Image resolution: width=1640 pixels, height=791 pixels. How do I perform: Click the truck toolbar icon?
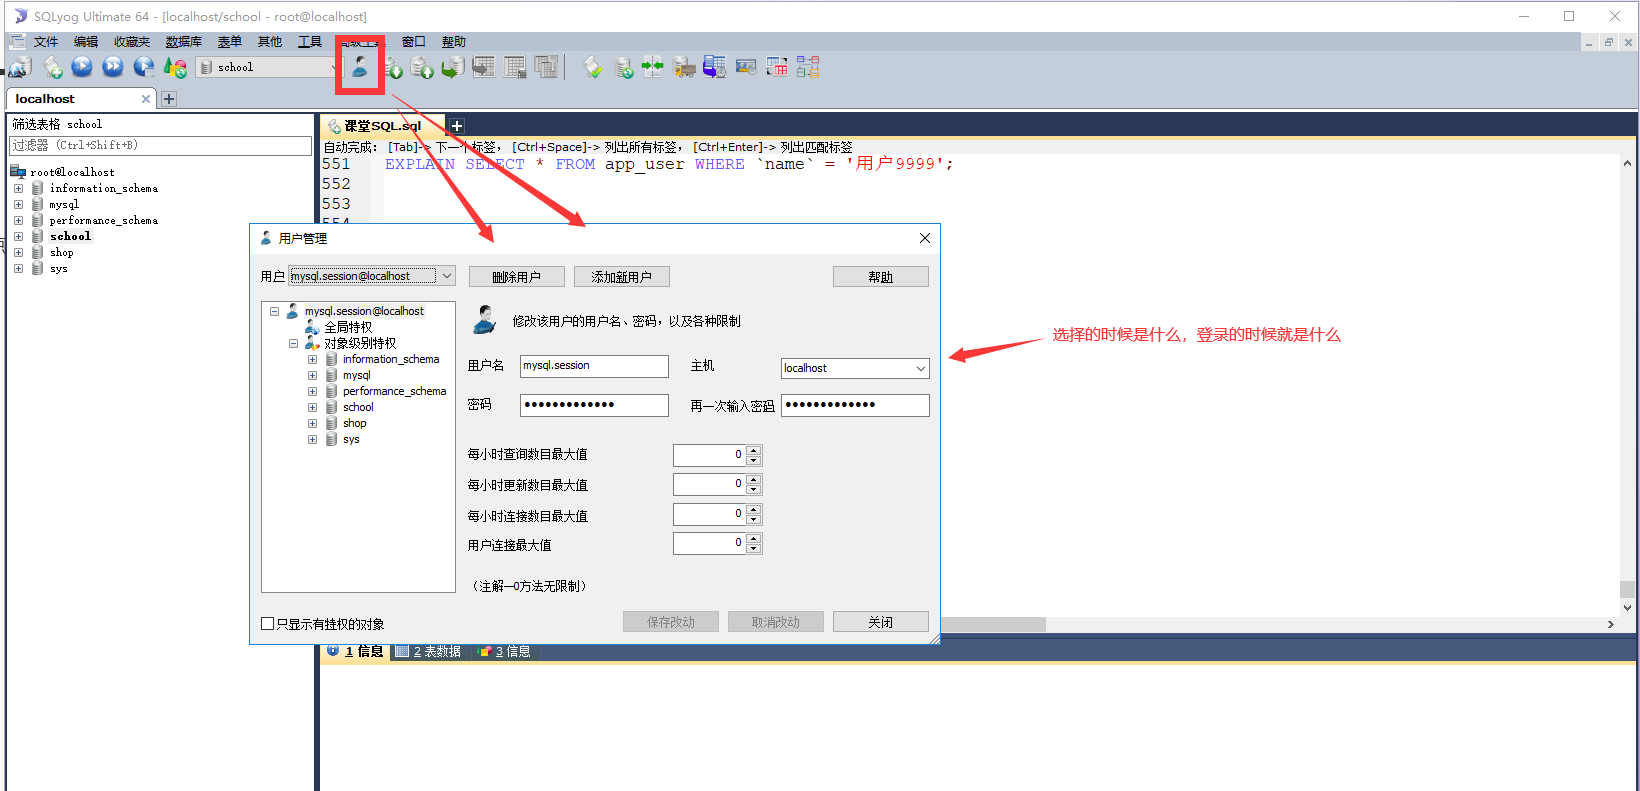click(x=684, y=67)
